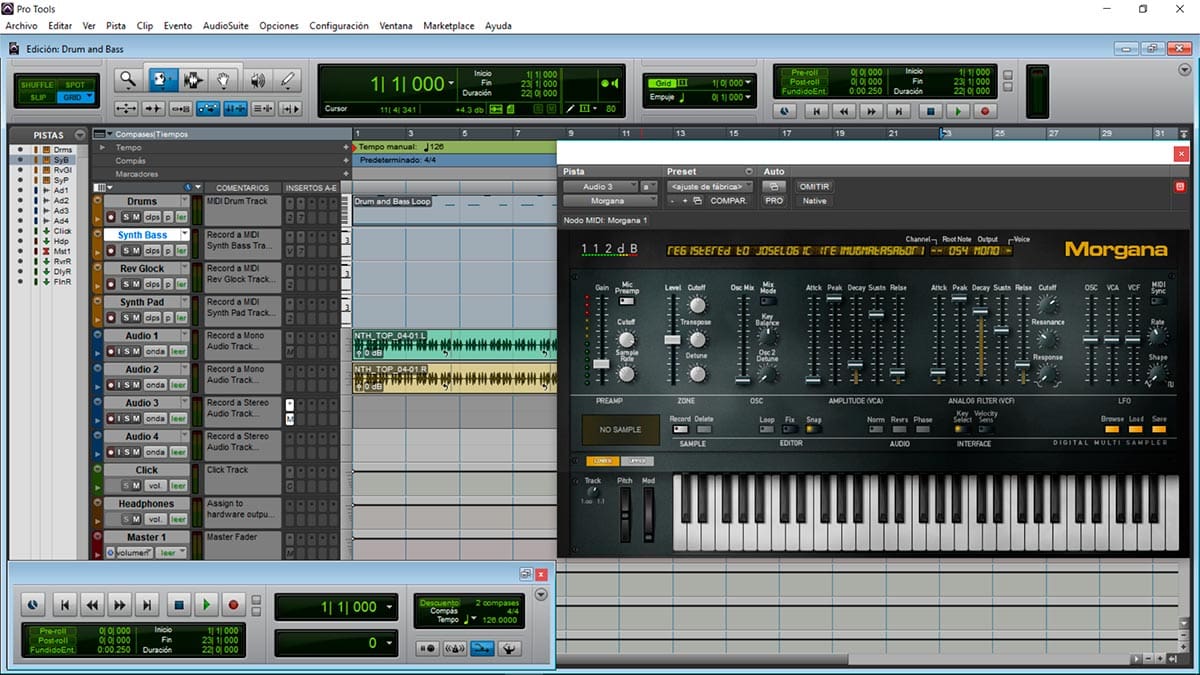Click the Load orange button in Morgana
Image resolution: width=1200 pixels, height=675 pixels.
click(x=1137, y=430)
